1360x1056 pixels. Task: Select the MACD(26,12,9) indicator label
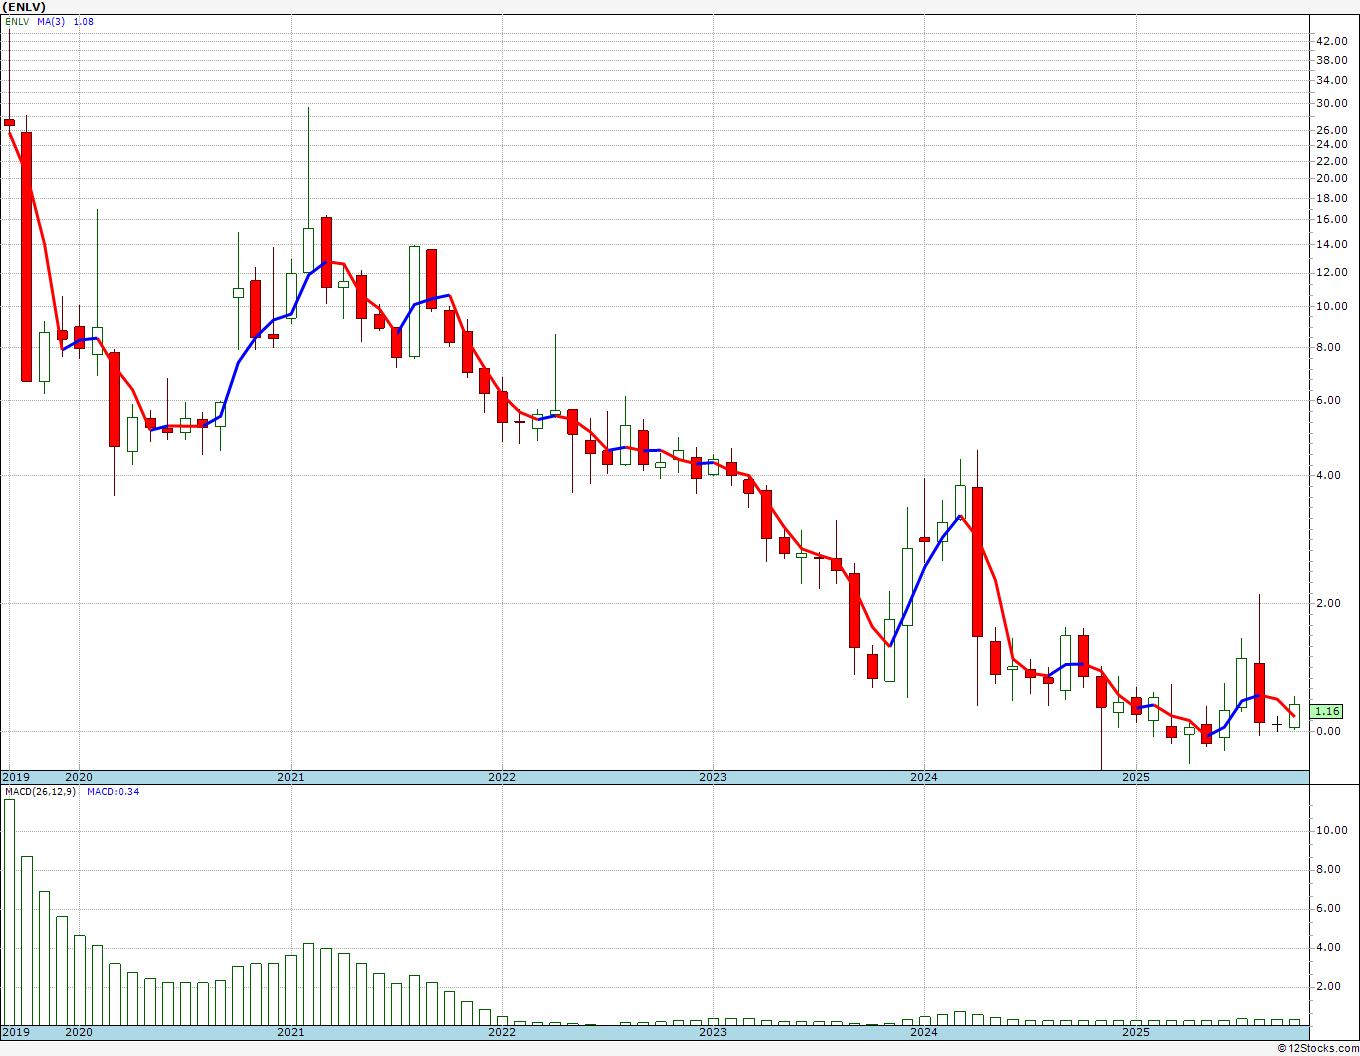coord(40,792)
